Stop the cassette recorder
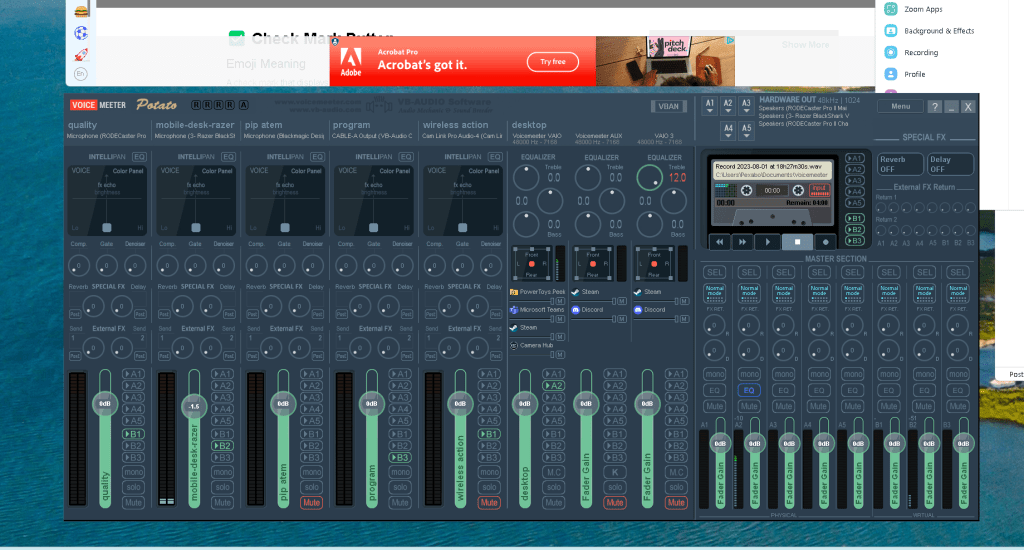The height and width of the screenshot is (550, 1024). 797,242
